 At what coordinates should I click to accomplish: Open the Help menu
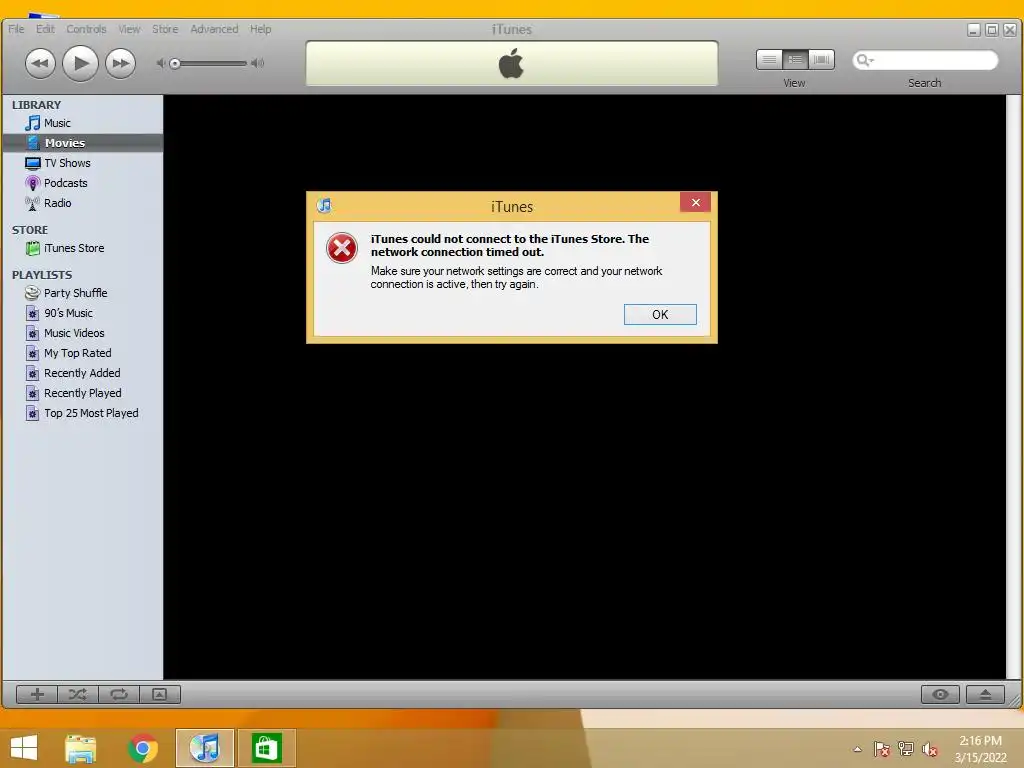coord(261,29)
